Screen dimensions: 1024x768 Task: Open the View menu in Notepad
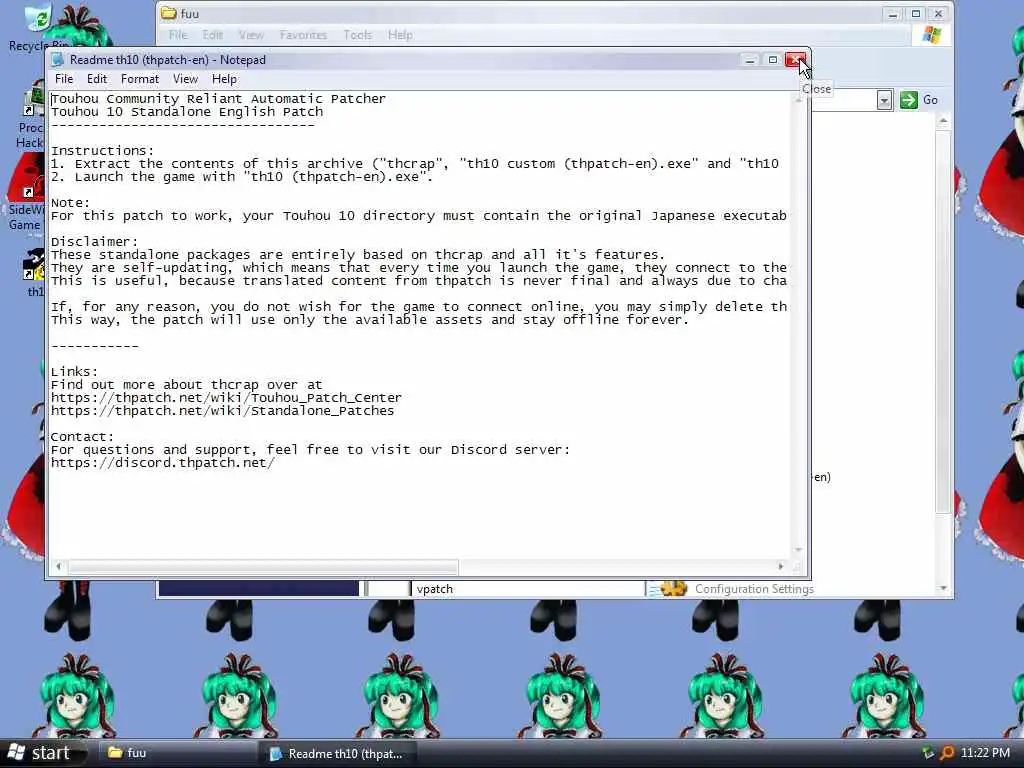(185, 79)
